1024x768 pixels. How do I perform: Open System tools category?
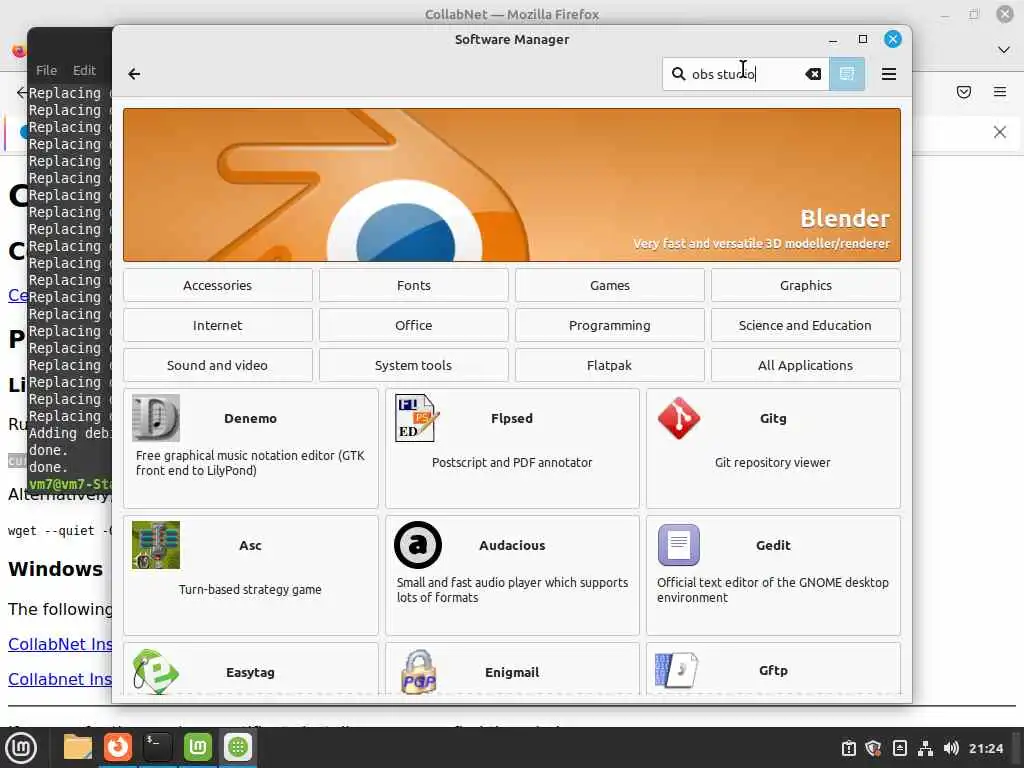point(413,365)
